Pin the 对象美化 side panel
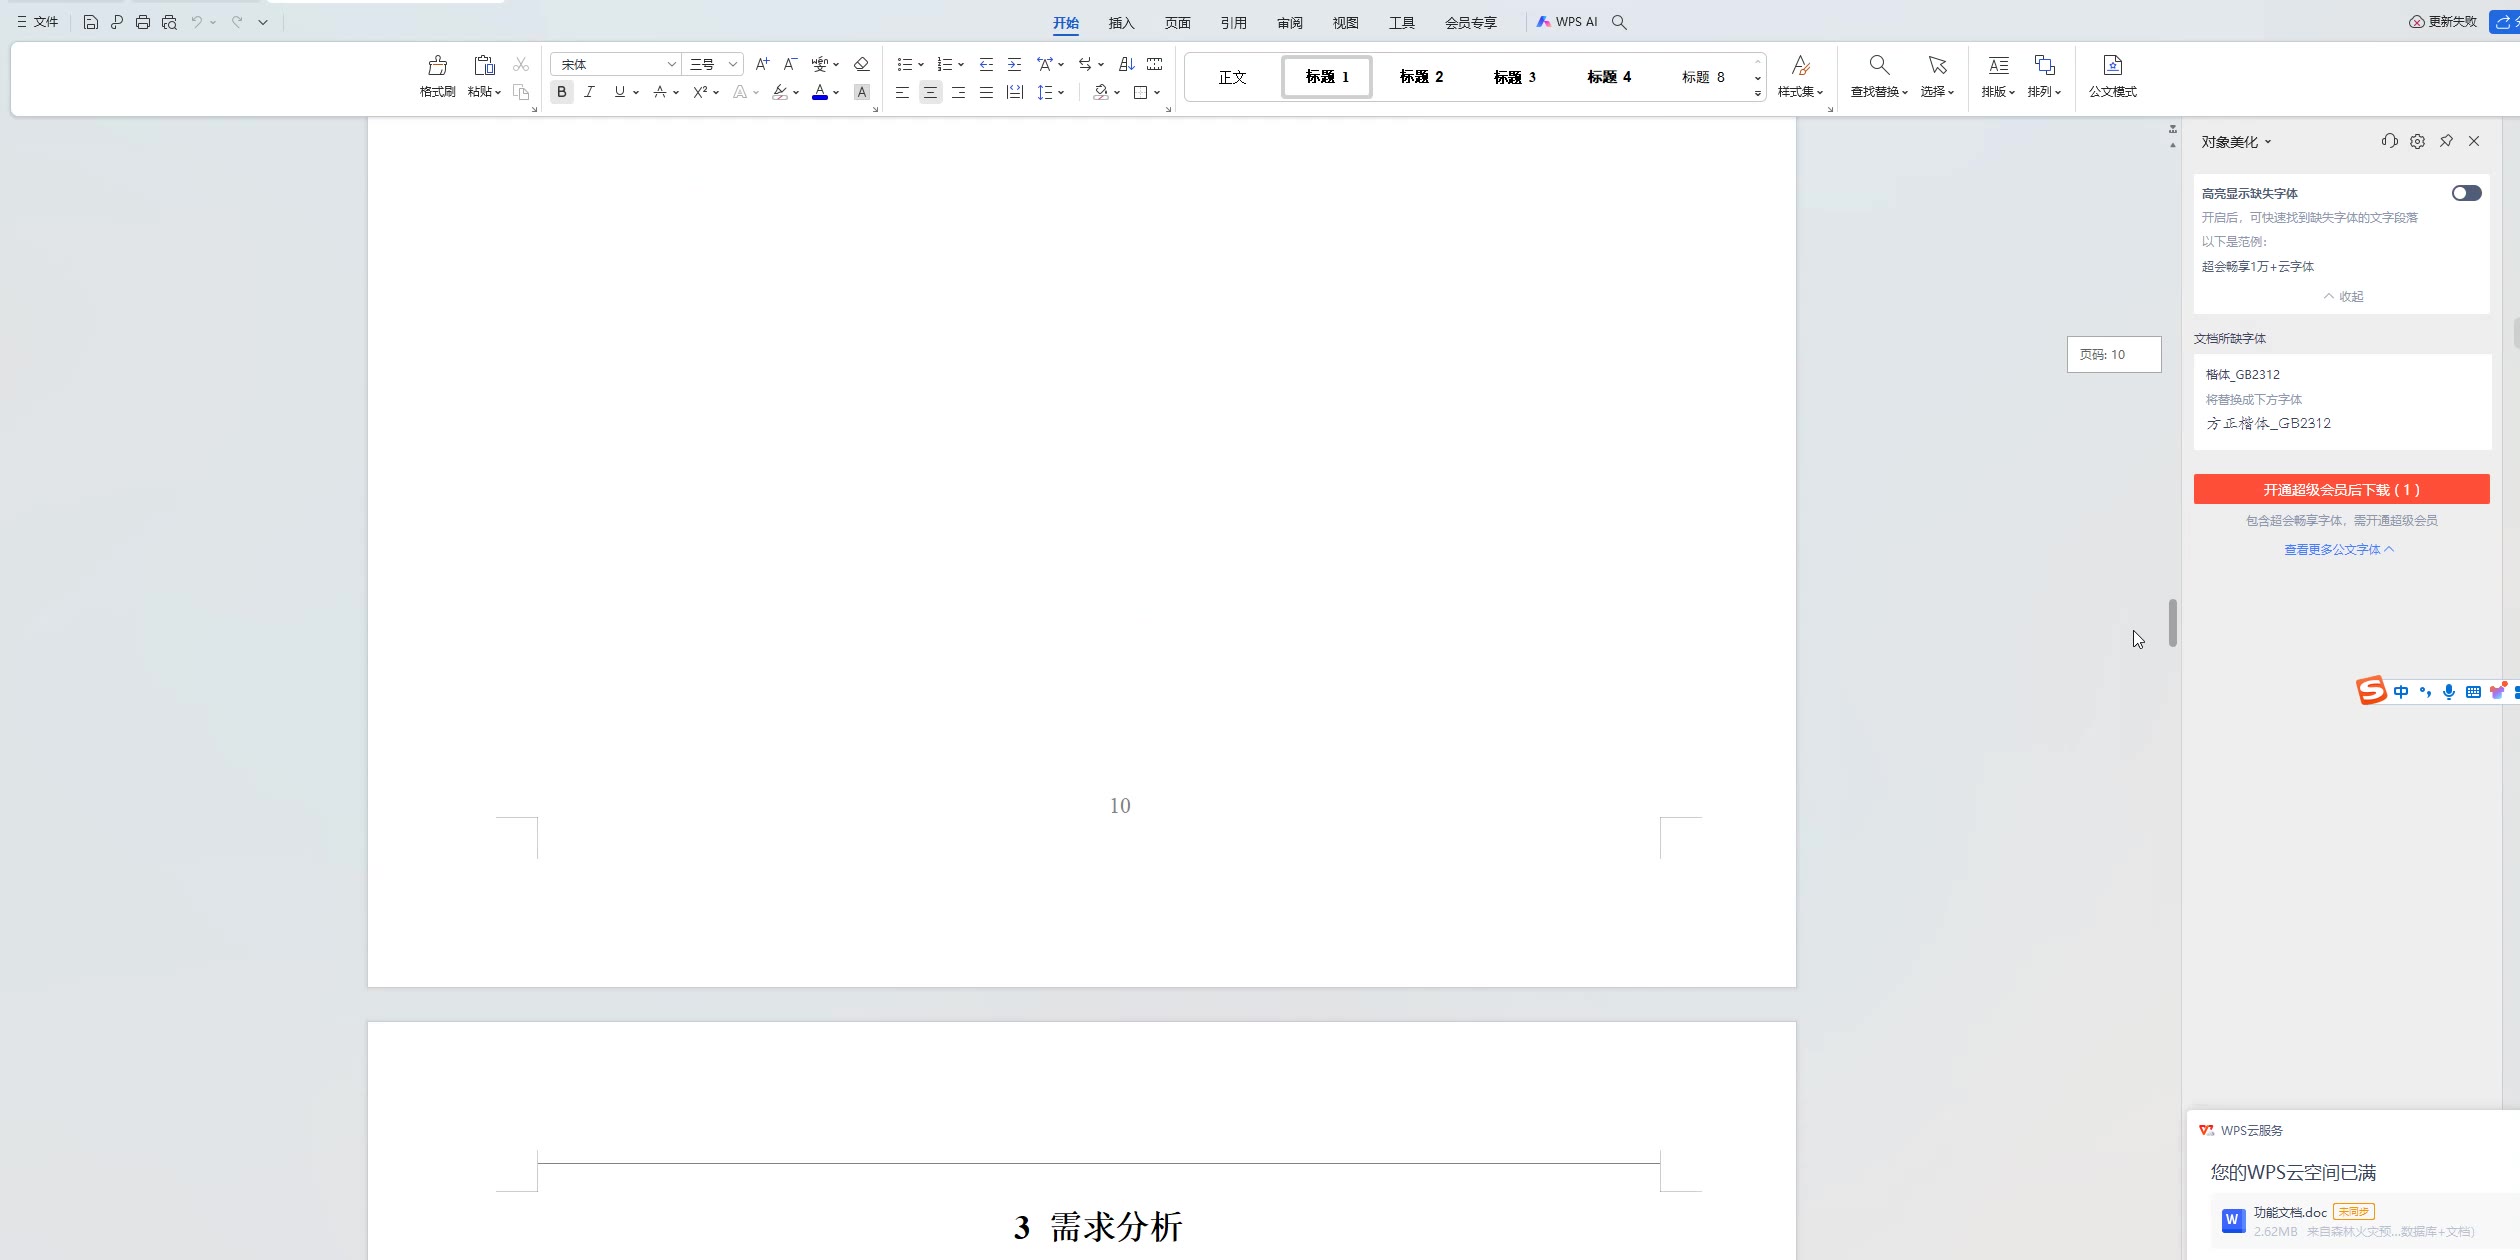This screenshot has width=2520, height=1260. [2446, 141]
